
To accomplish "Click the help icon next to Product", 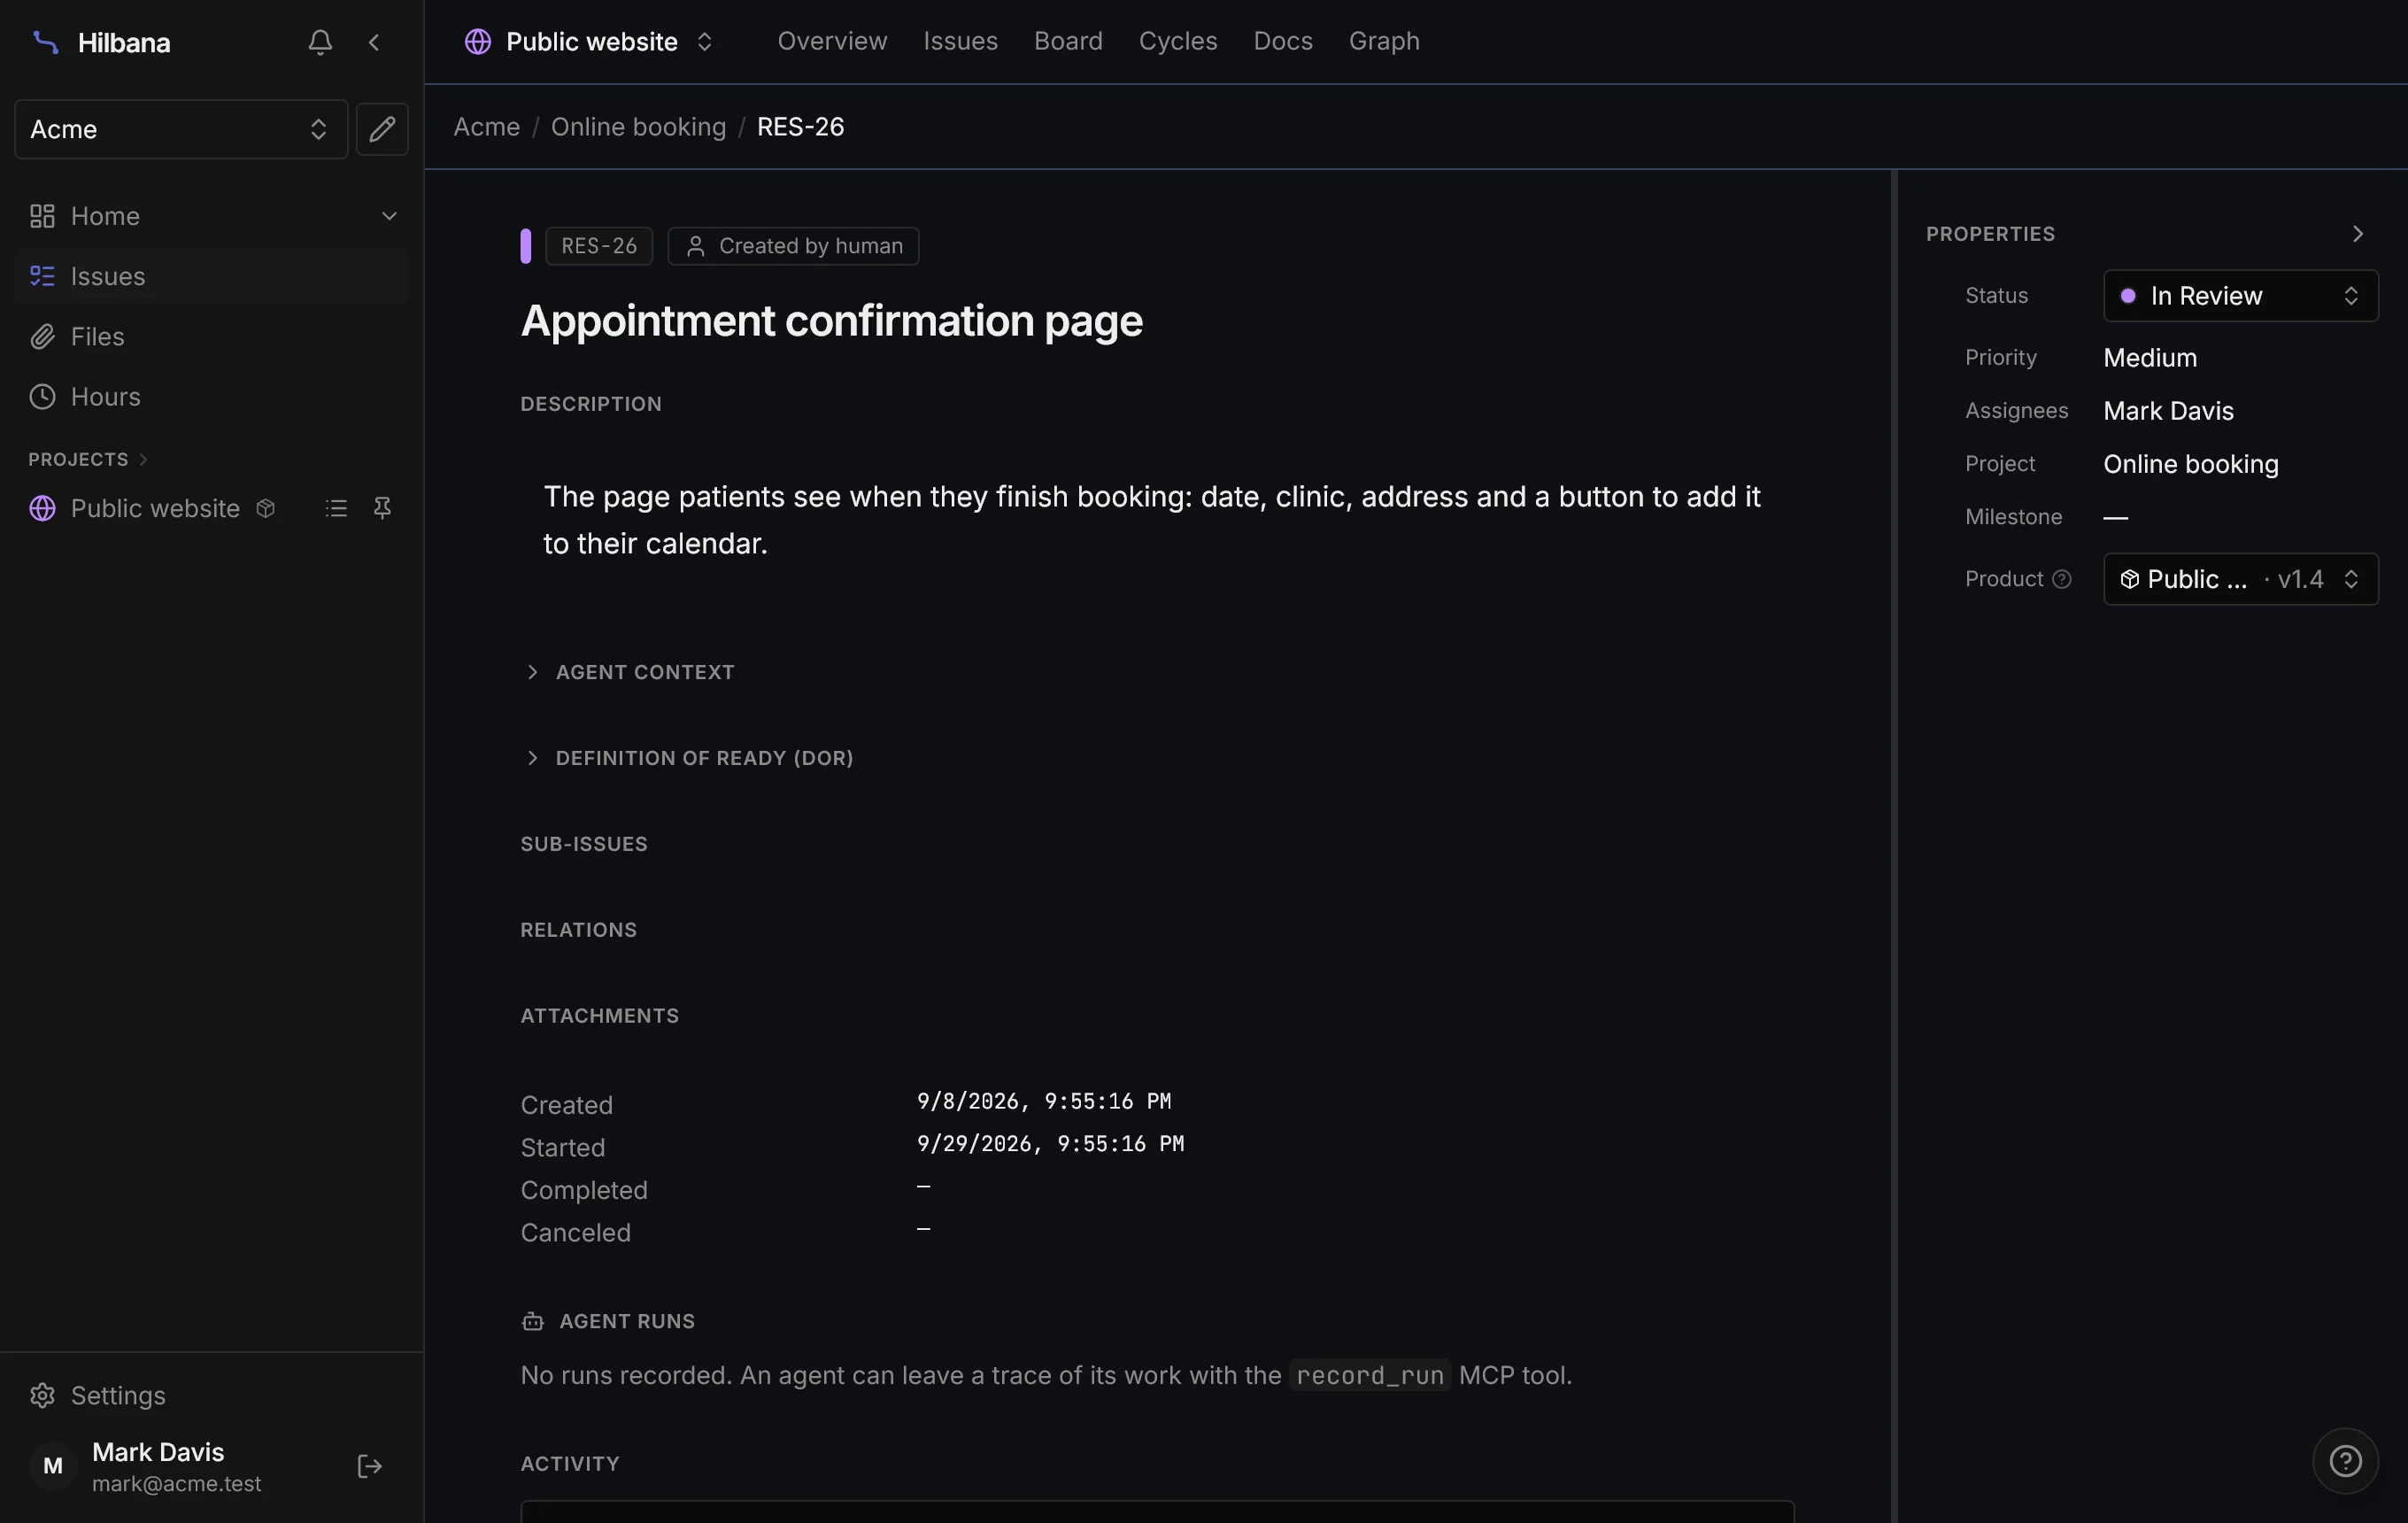I will tap(2061, 579).
